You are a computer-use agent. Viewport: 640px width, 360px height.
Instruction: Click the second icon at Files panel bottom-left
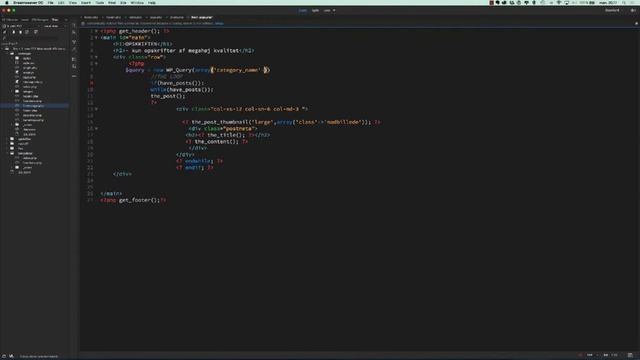click(11, 356)
